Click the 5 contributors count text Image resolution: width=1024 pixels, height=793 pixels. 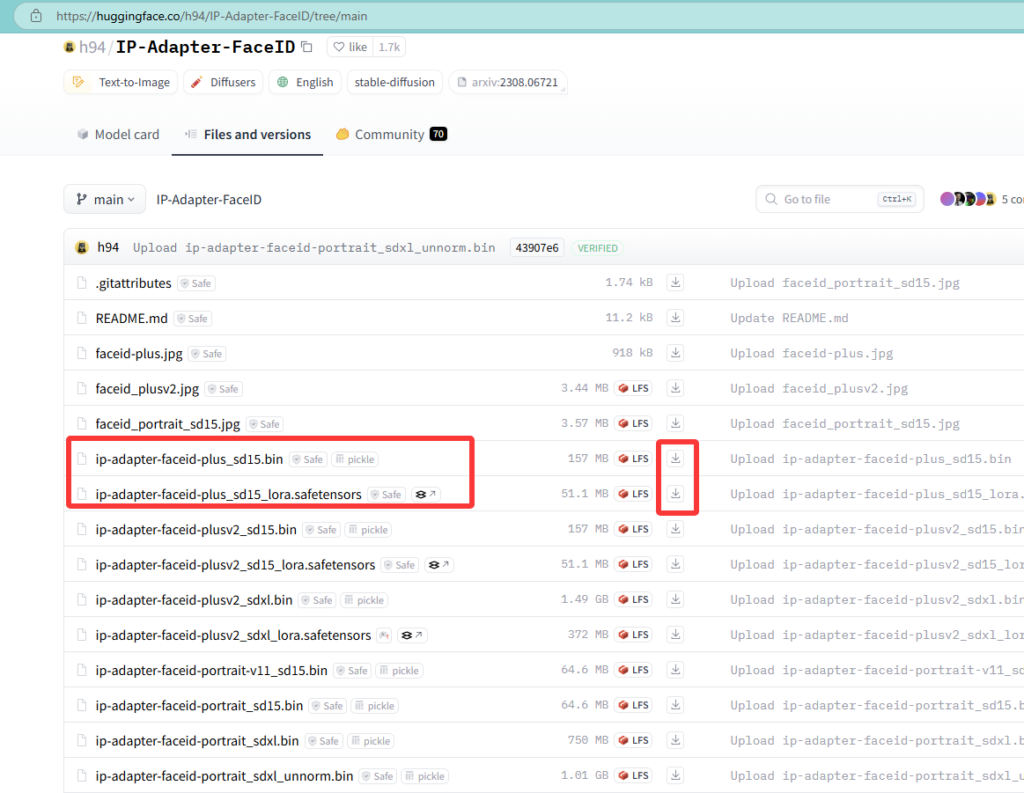pyautogui.click(x=1012, y=199)
